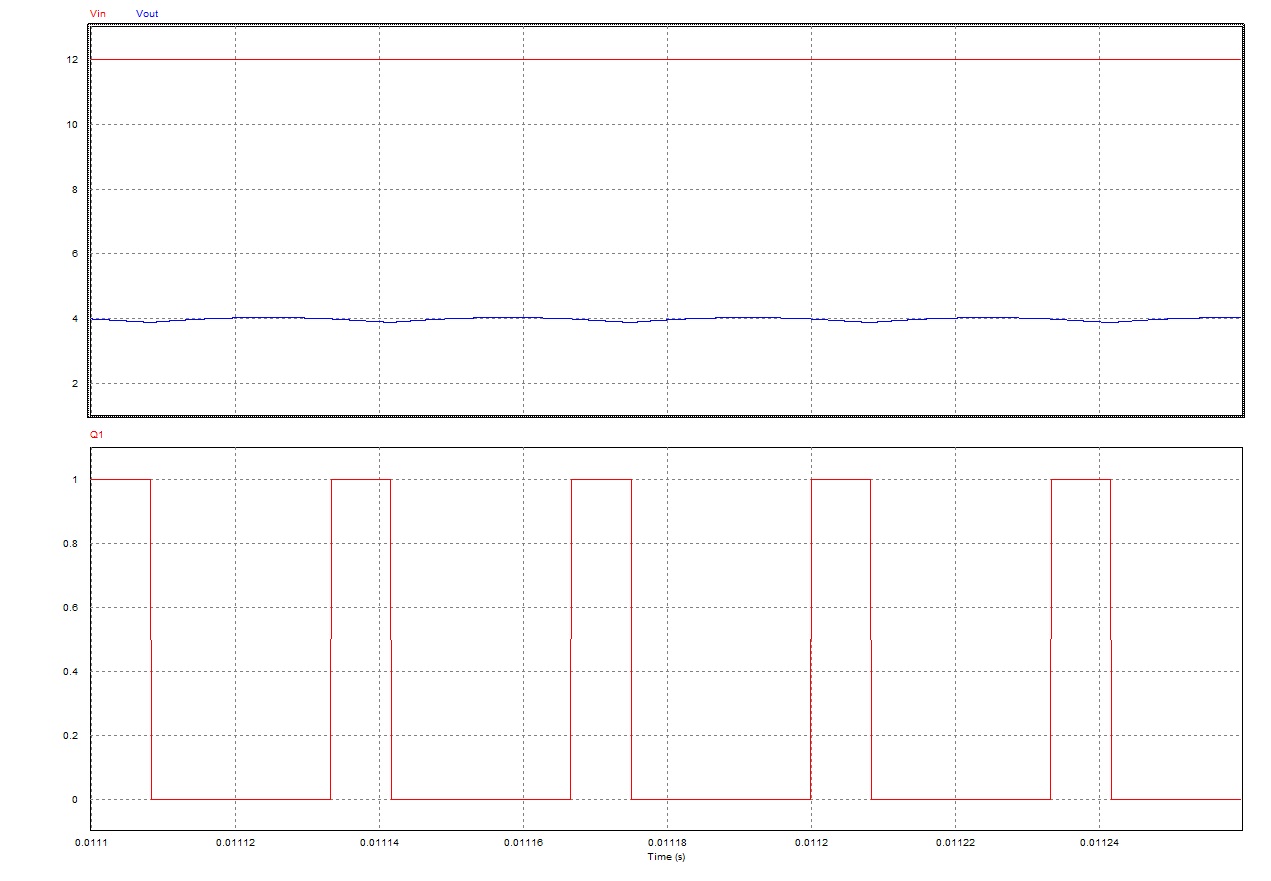
Task: Select the Vin legend label
Action: (97, 13)
